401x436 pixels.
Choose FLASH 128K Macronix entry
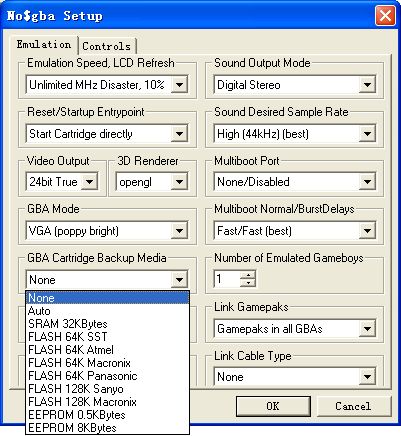point(107,402)
